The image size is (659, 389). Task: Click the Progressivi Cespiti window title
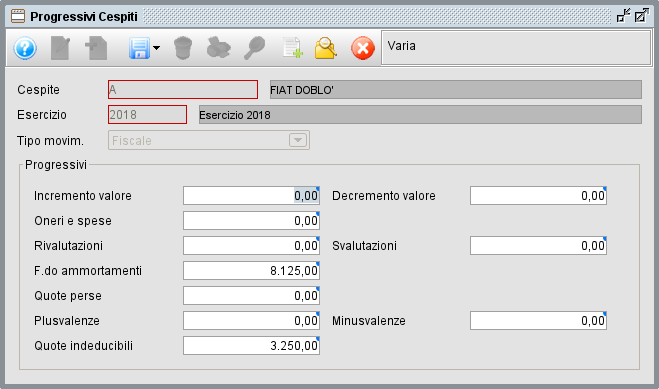84,17
